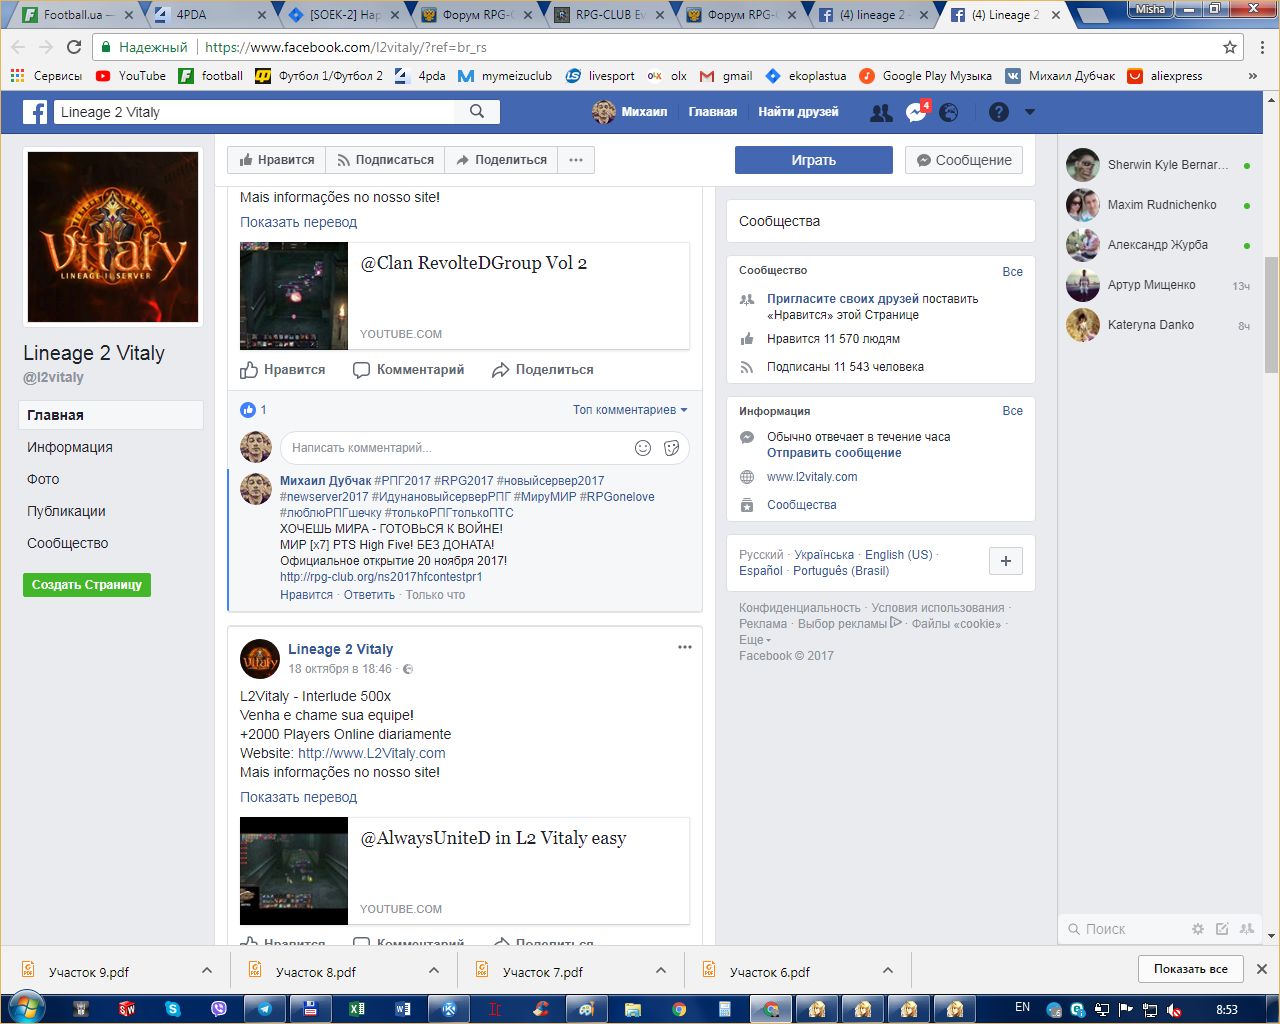
Task: Click the Написать комментарий input field
Action: coord(455,448)
